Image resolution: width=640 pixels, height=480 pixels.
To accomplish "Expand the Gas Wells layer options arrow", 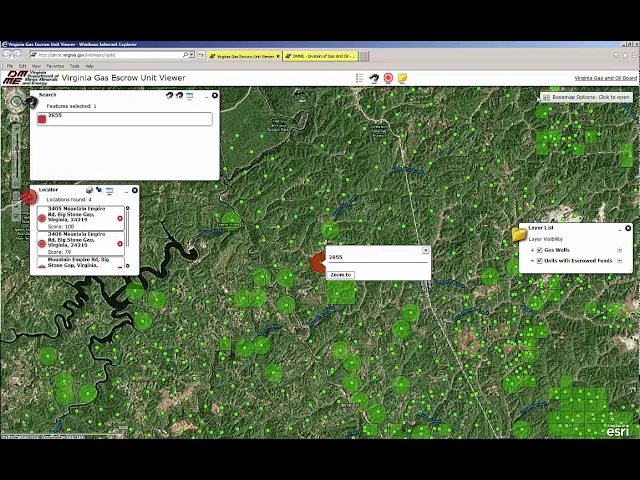I will tap(619, 250).
